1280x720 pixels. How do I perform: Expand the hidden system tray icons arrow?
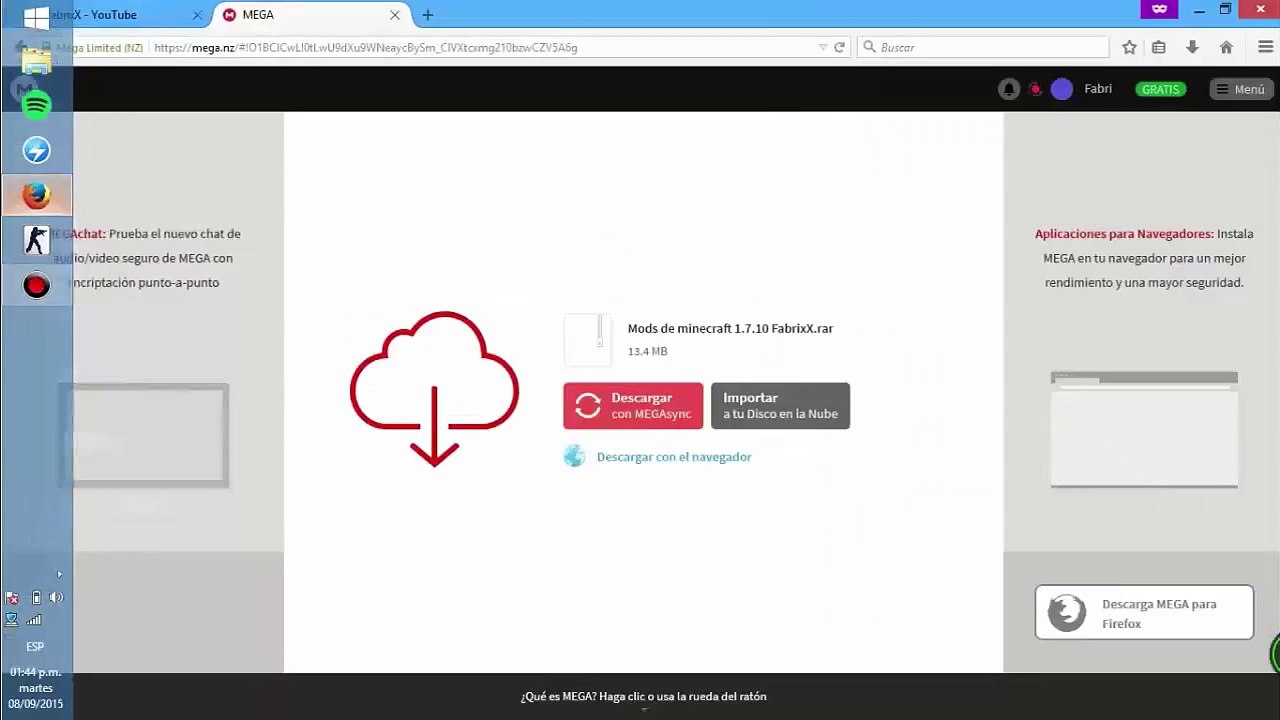(x=59, y=574)
